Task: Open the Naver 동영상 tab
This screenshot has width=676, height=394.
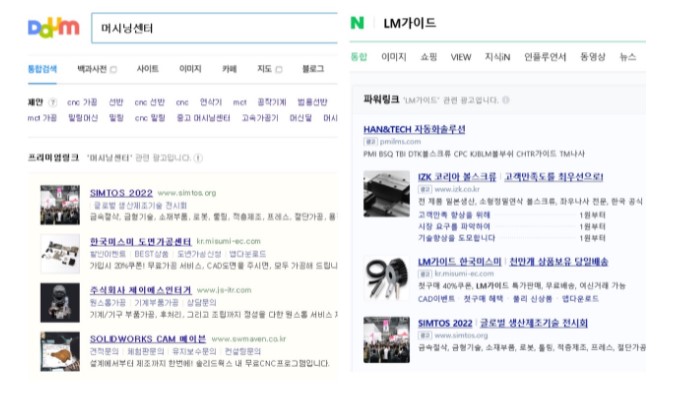Action: [593, 57]
